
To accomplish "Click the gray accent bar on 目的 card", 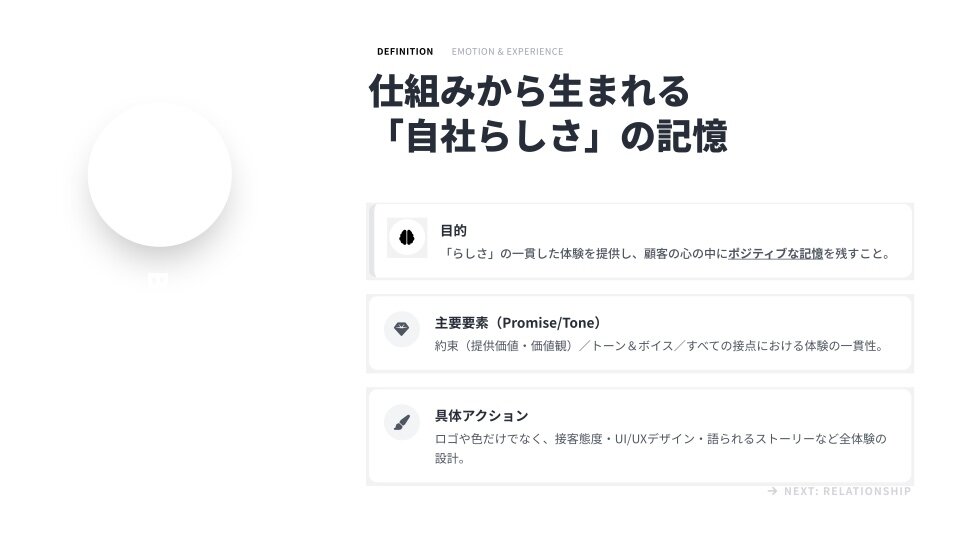I will [x=372, y=241].
